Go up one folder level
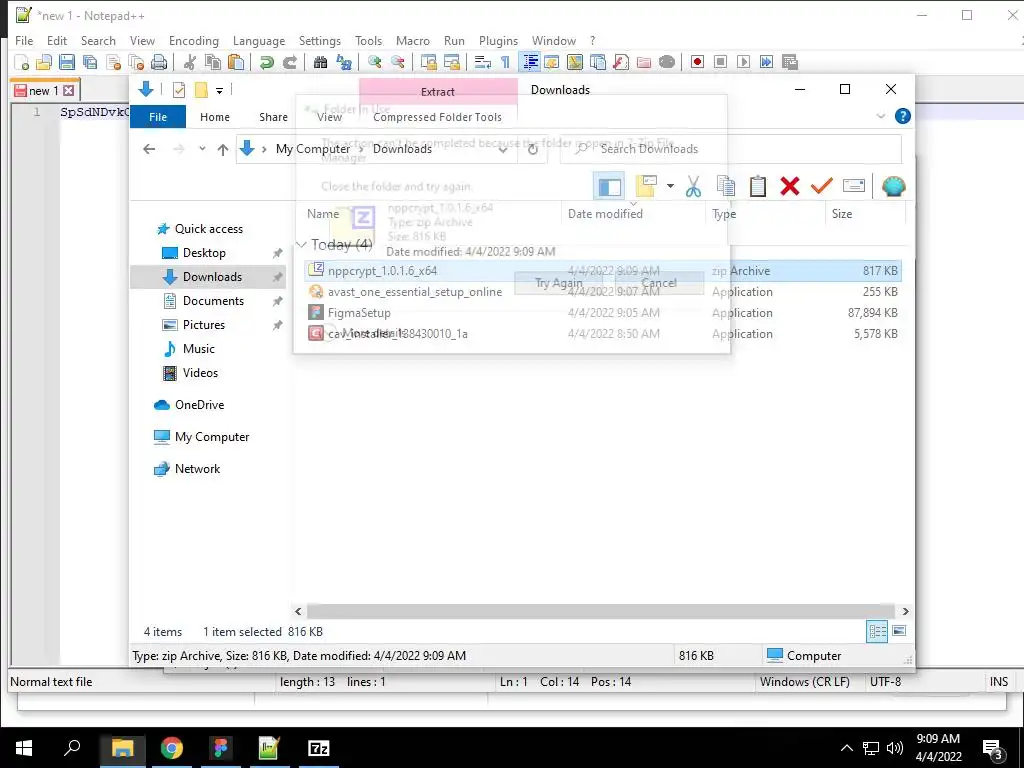Image resolution: width=1024 pixels, height=768 pixels. tap(223, 149)
